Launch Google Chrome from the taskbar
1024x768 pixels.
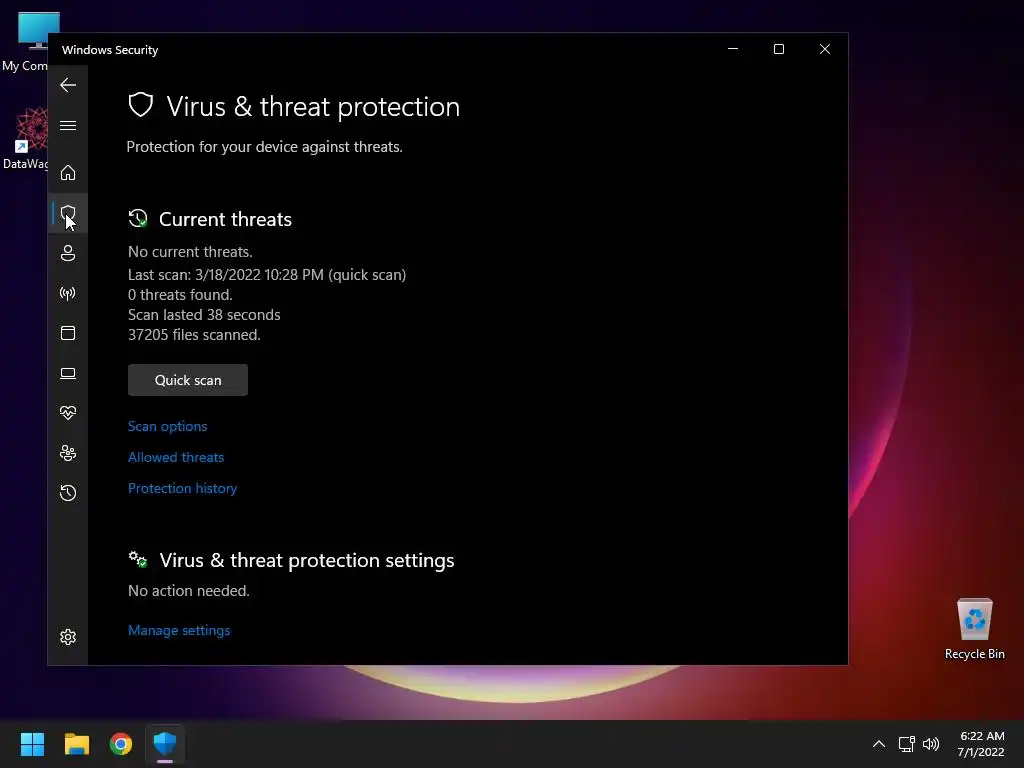coord(121,744)
